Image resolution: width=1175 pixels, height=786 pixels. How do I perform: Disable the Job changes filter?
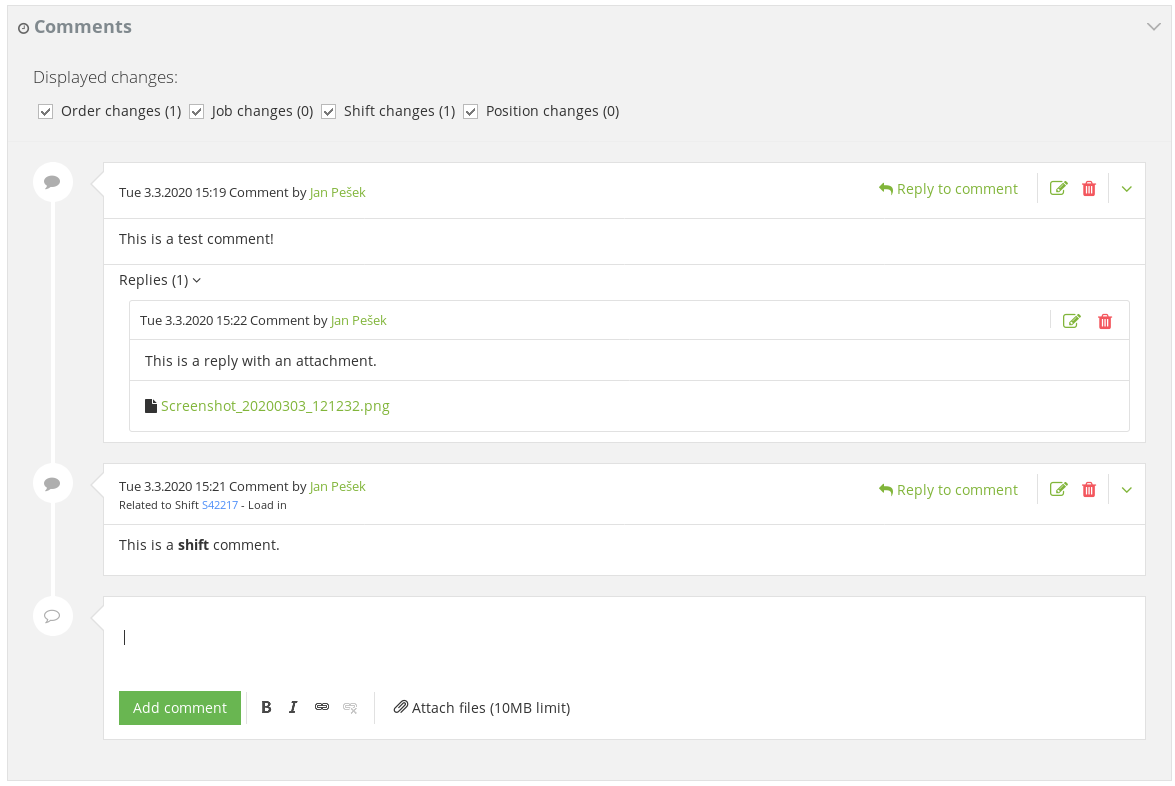196,111
